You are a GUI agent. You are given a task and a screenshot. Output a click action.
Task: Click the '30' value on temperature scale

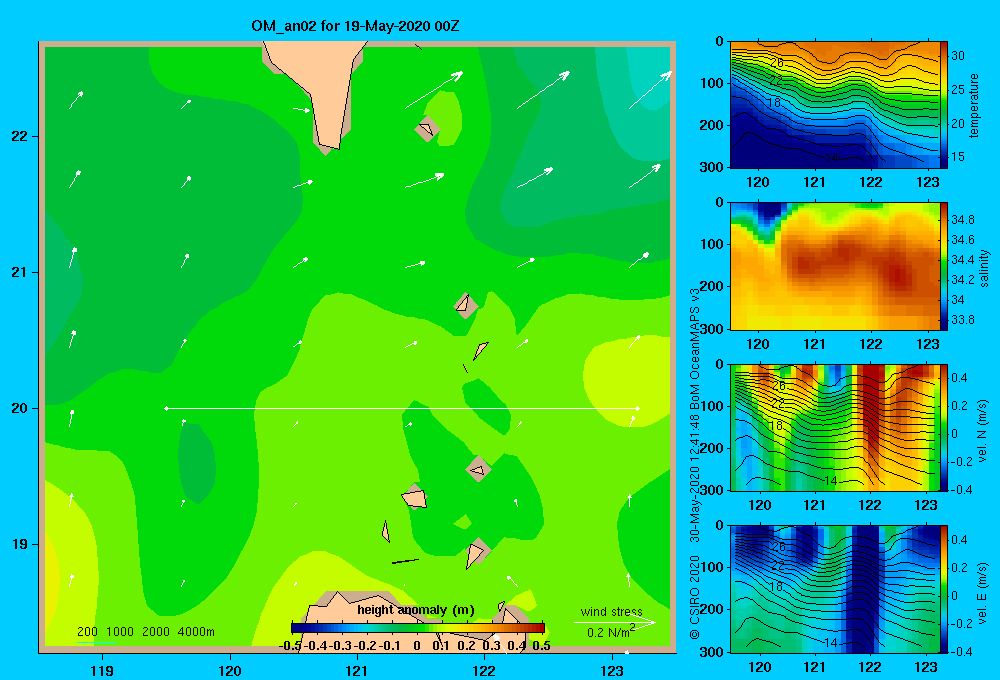click(958, 56)
